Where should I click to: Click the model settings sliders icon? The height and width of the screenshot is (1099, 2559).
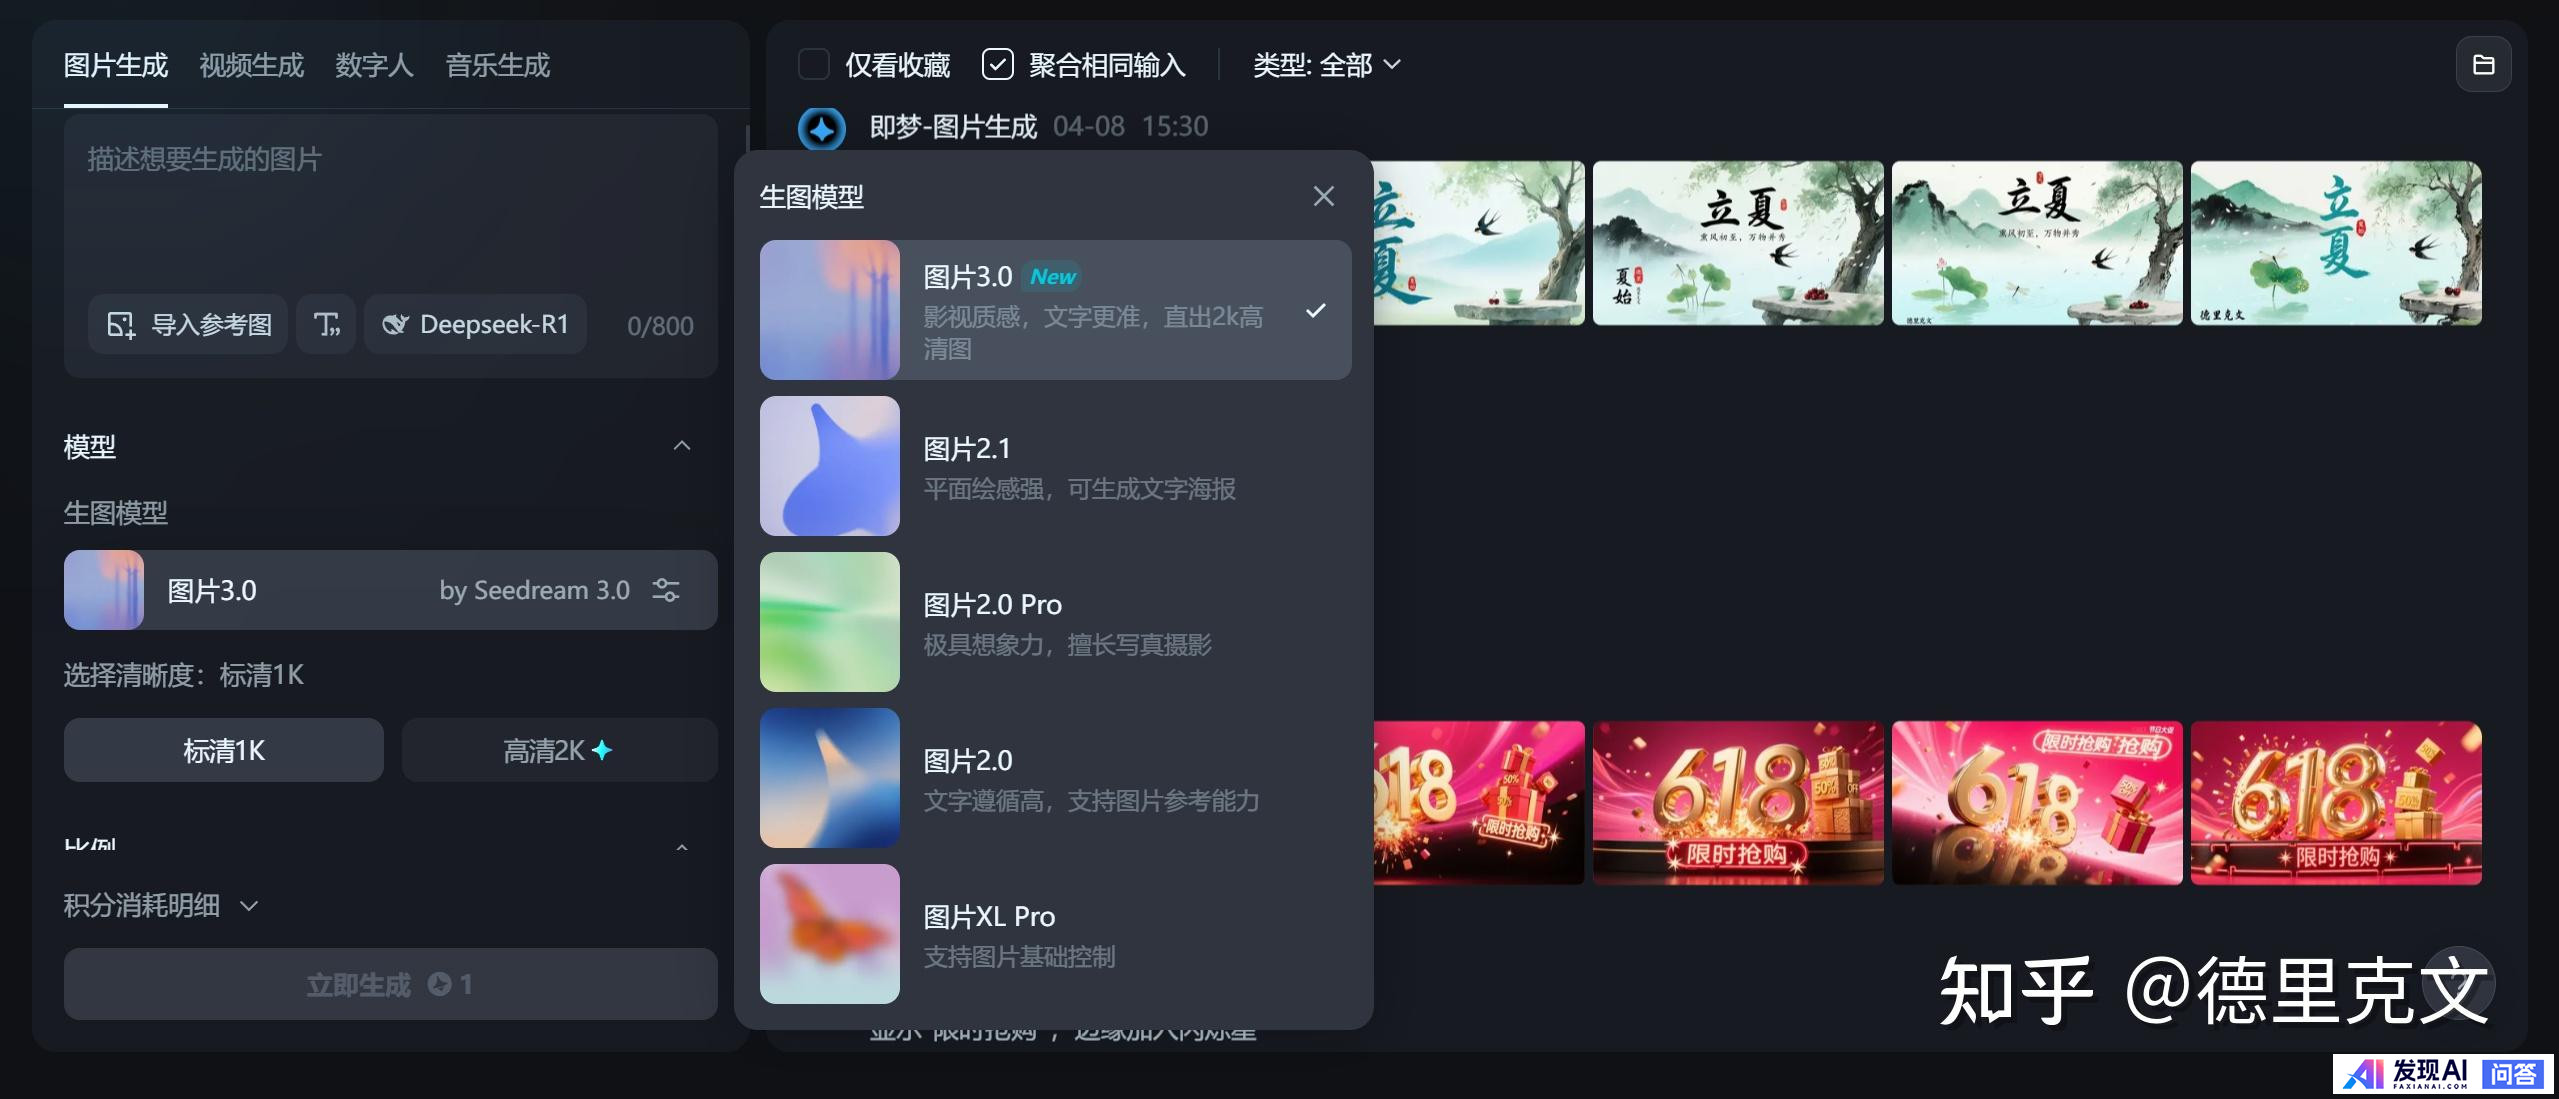[x=666, y=590]
